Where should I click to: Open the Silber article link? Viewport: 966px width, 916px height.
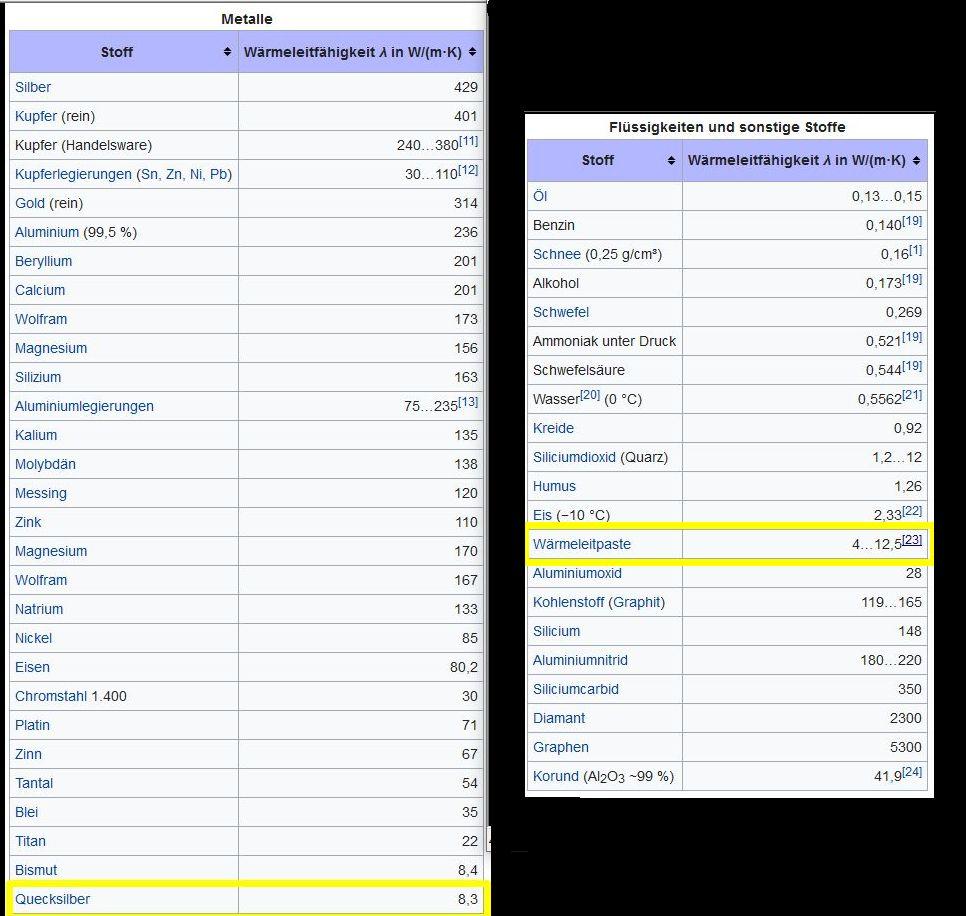(x=33, y=87)
